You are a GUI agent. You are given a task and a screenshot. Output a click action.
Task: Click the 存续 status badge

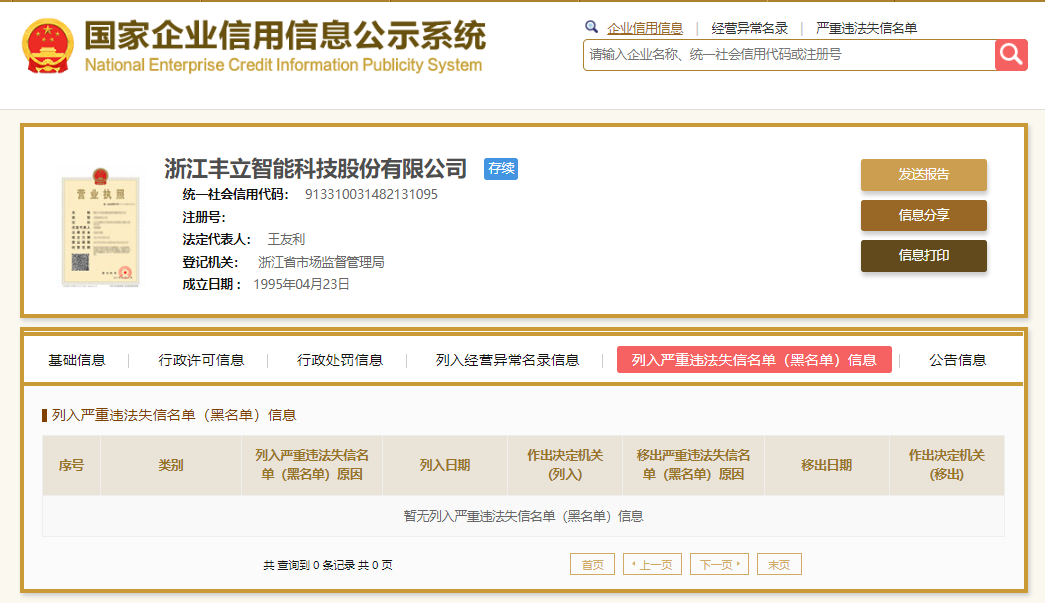coord(501,169)
